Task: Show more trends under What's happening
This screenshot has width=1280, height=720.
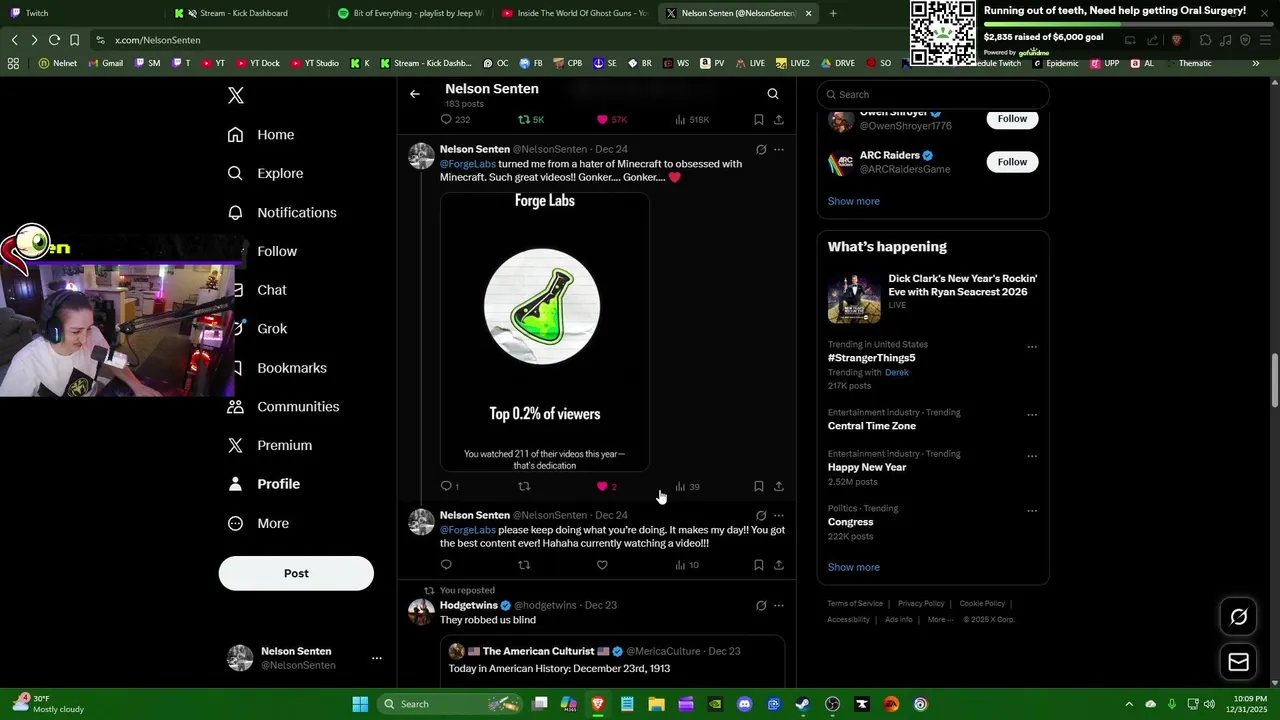Action: click(853, 567)
